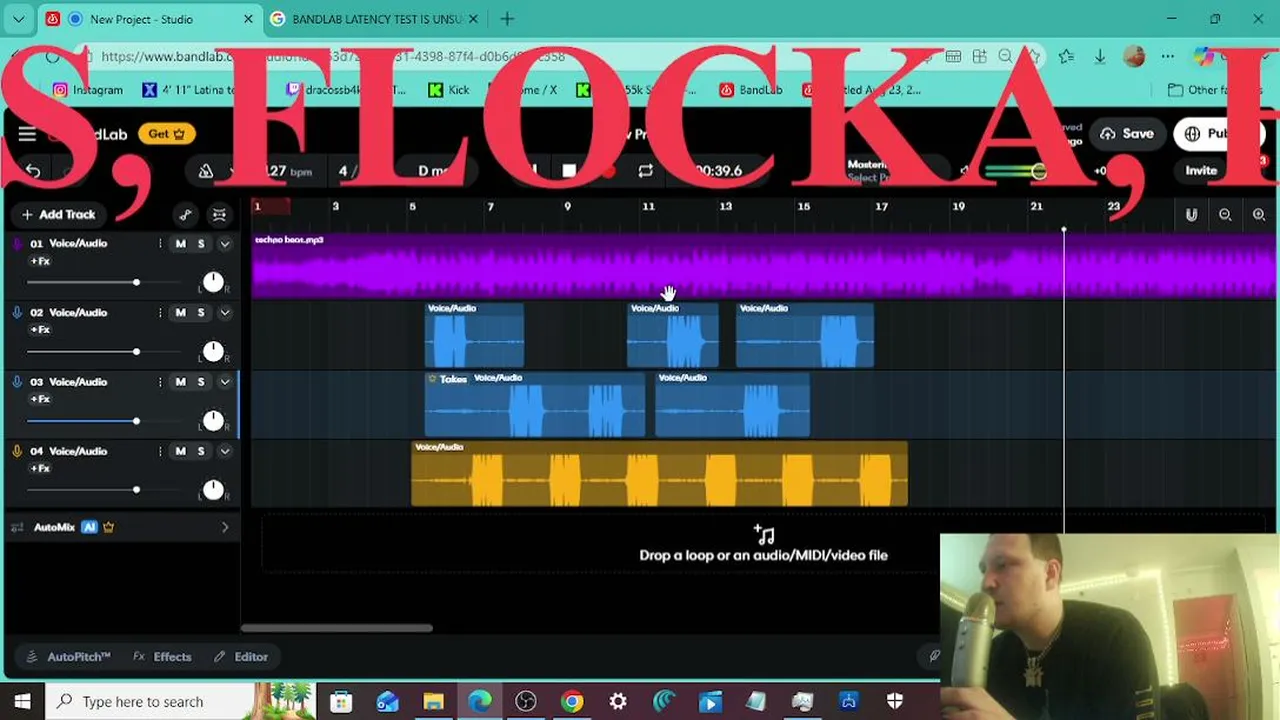Open the Windows Start menu
This screenshot has height=720, width=1280.
[22, 702]
